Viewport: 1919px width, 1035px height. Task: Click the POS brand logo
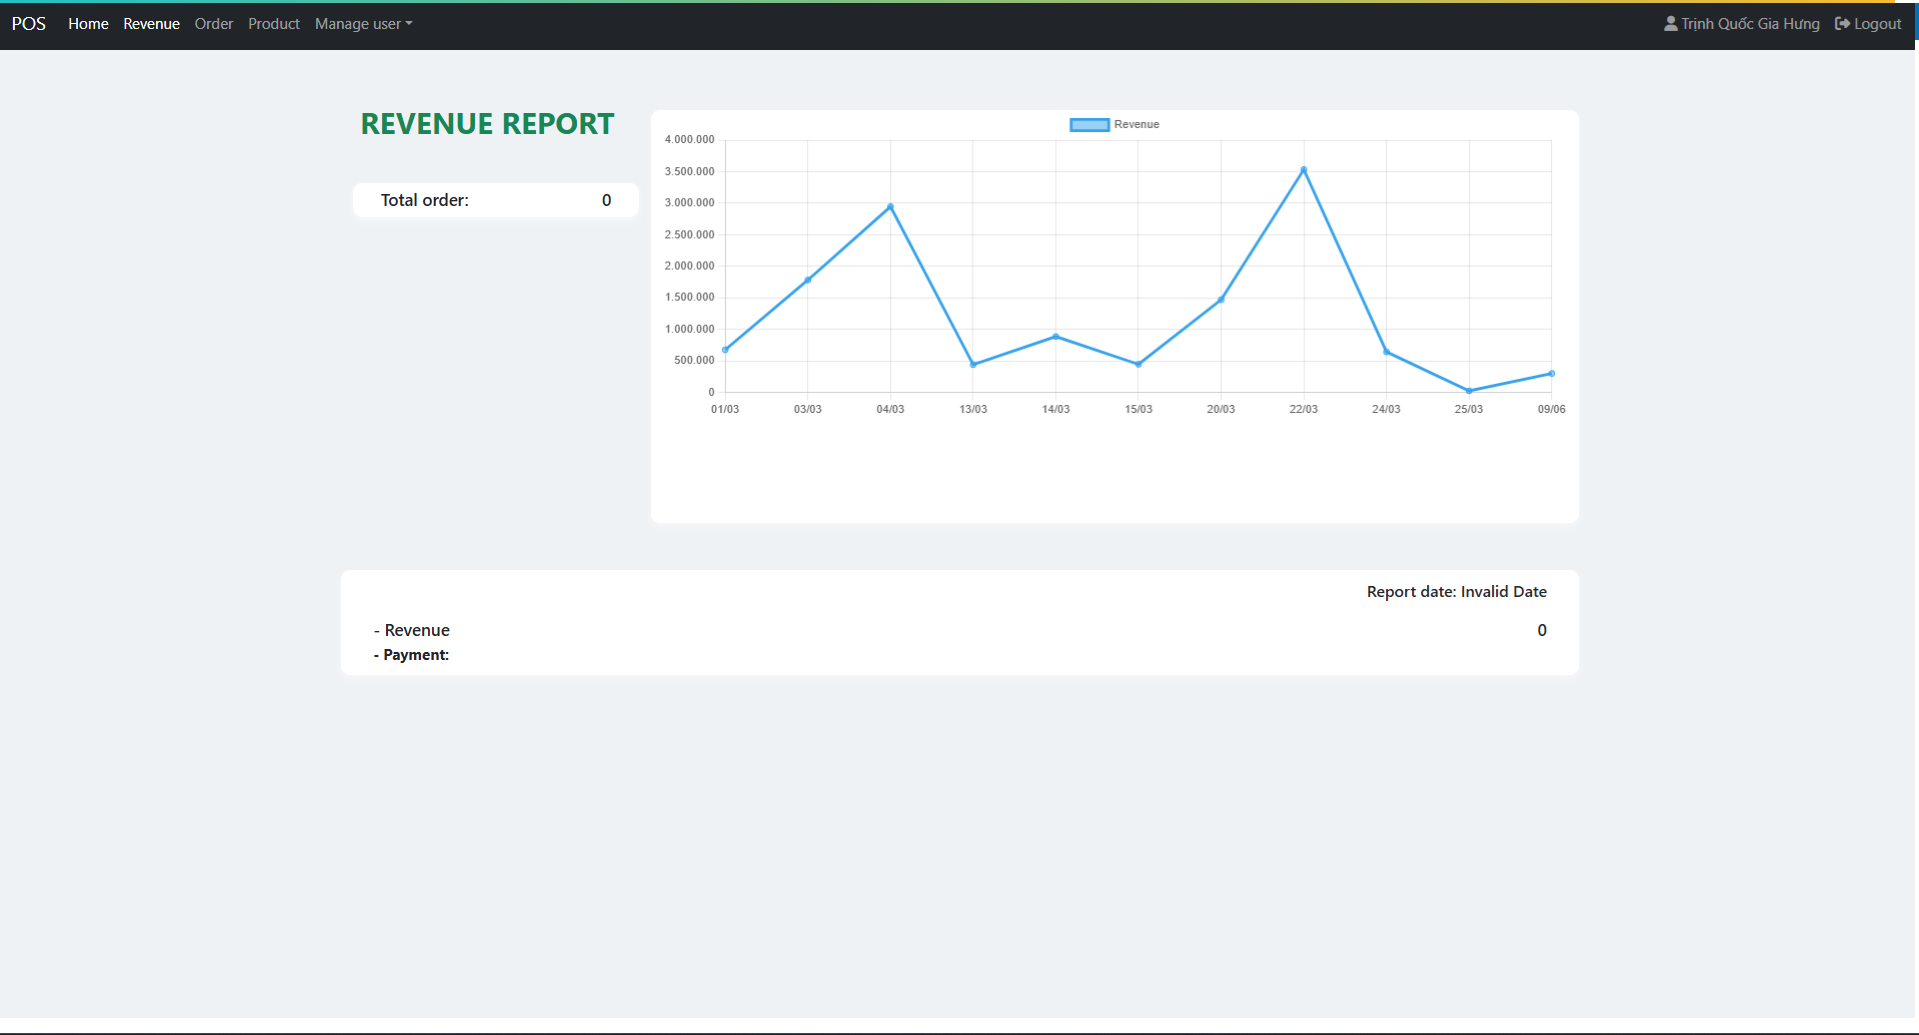click(x=29, y=24)
